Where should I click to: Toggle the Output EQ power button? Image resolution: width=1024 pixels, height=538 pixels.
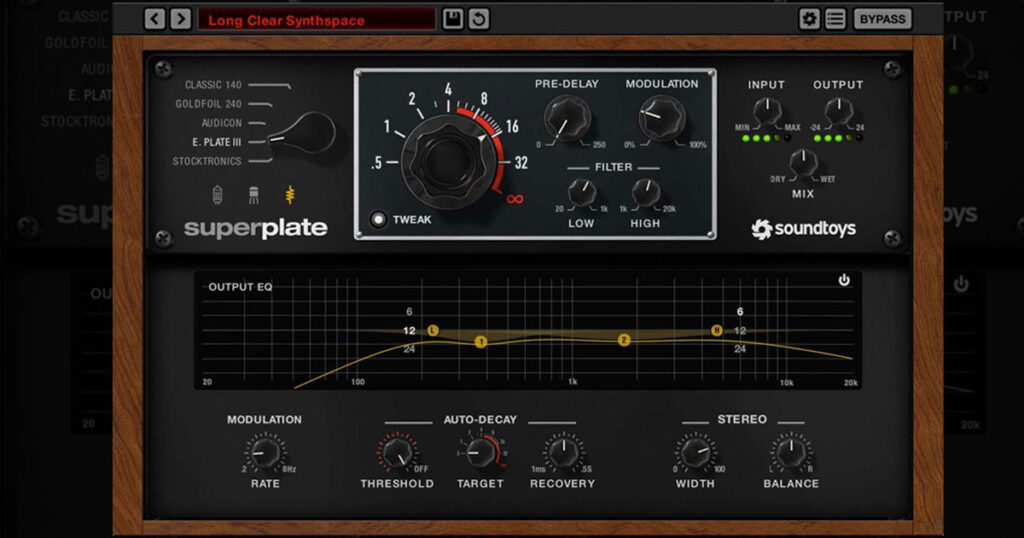pos(844,281)
